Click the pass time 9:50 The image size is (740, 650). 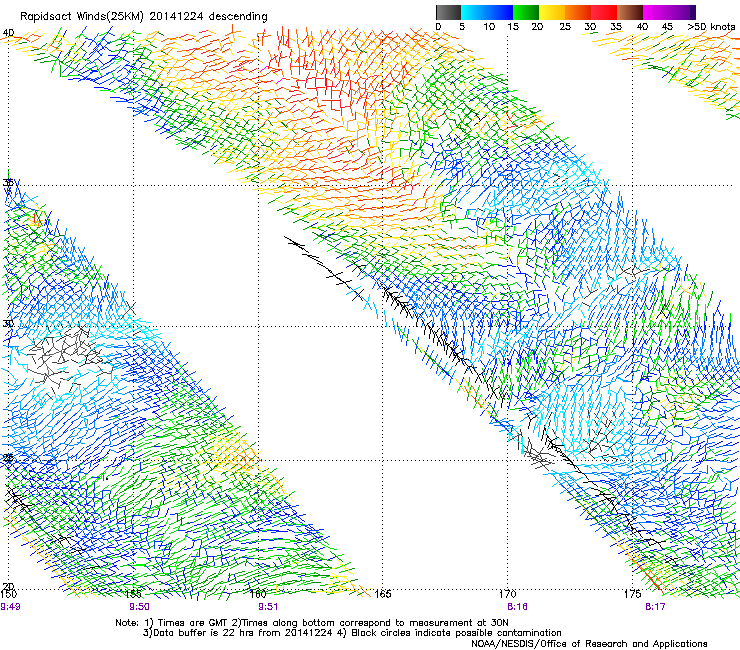click(139, 607)
